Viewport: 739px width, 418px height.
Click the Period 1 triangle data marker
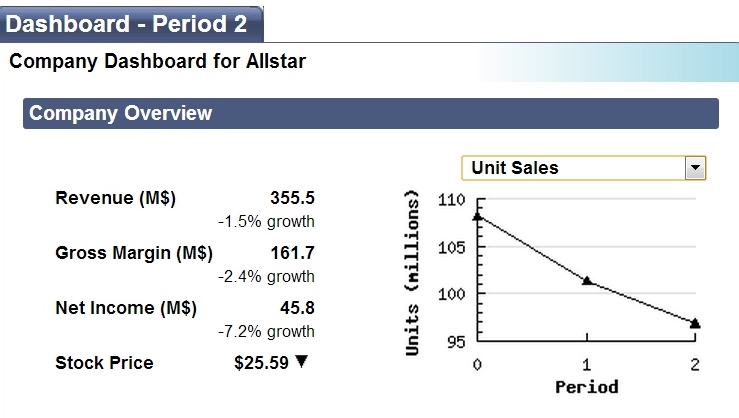(x=587, y=280)
